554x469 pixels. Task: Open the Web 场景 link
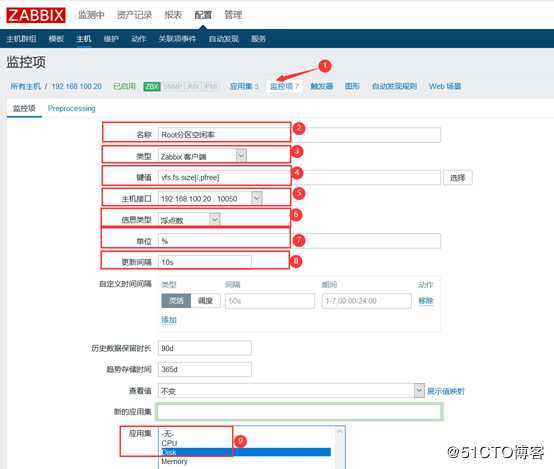tap(445, 86)
